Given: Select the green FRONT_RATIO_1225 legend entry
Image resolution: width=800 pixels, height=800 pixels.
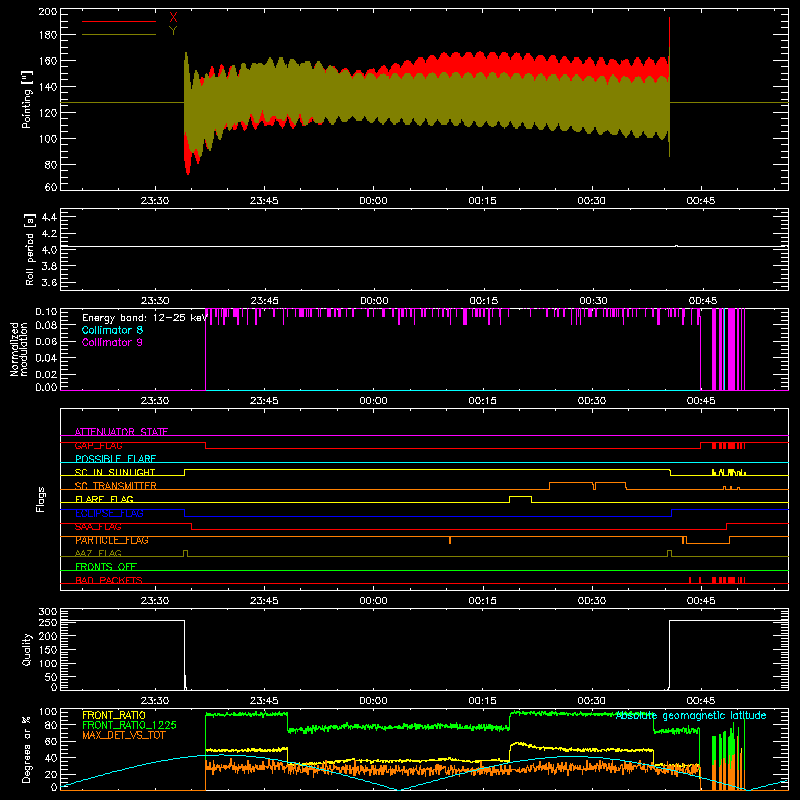Looking at the screenshot, I should [x=129, y=725].
